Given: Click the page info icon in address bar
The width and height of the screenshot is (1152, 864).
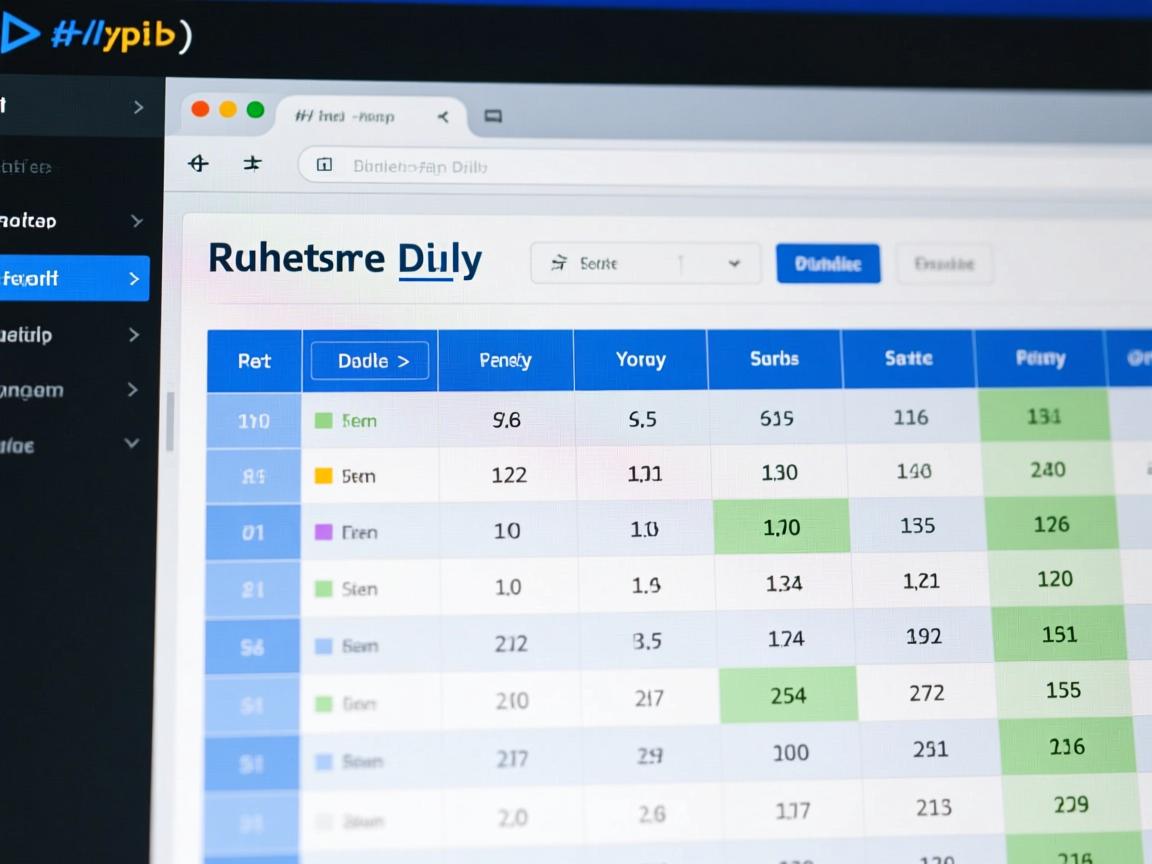Looking at the screenshot, I should coord(324,165).
